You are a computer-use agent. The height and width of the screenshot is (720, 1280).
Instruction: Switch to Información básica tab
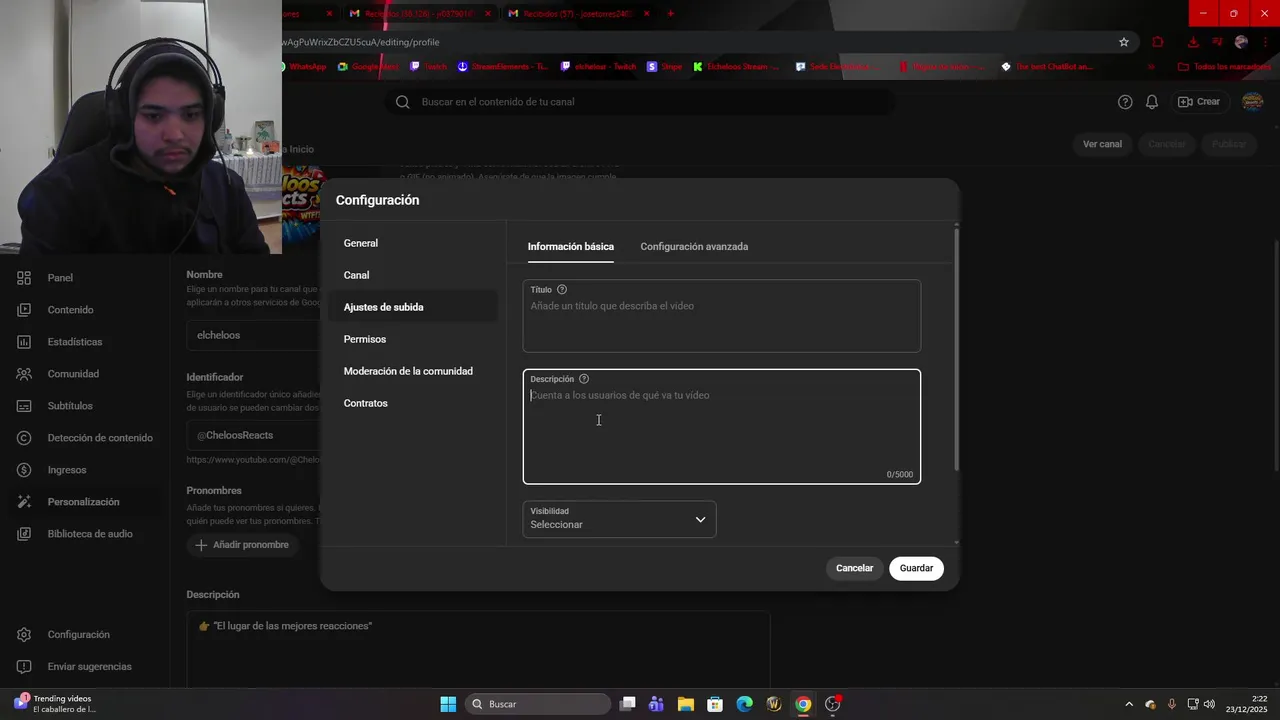tap(571, 247)
